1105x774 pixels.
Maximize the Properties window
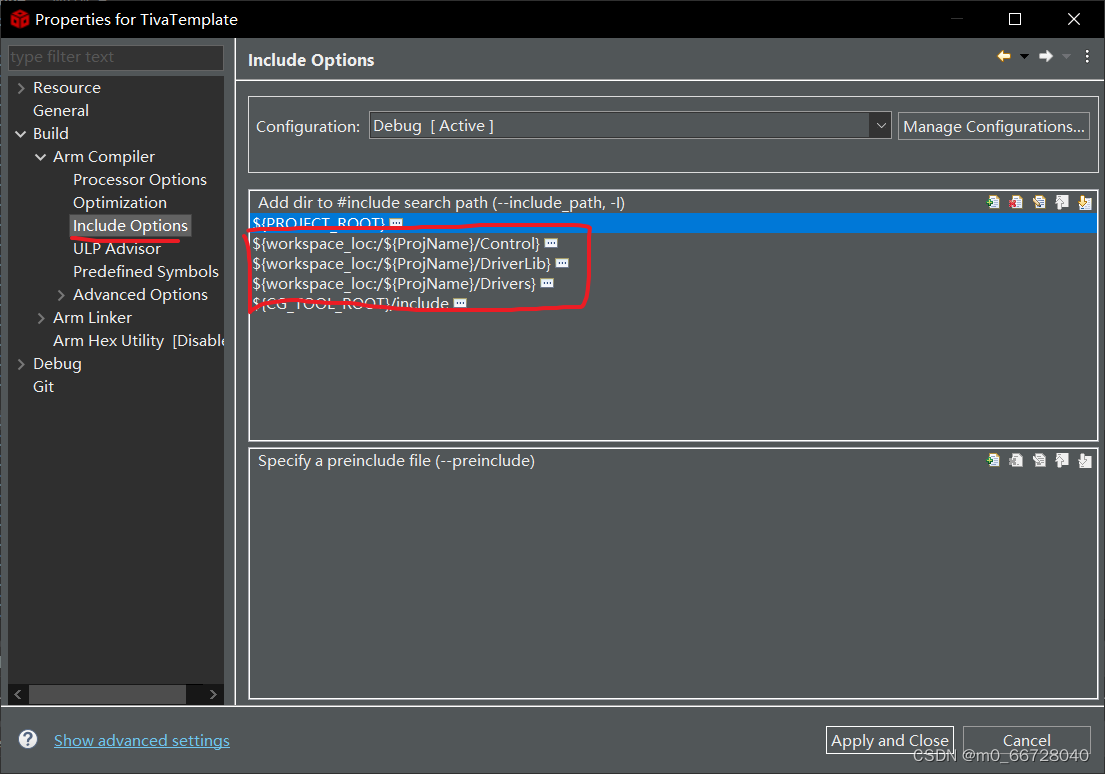click(x=1015, y=19)
